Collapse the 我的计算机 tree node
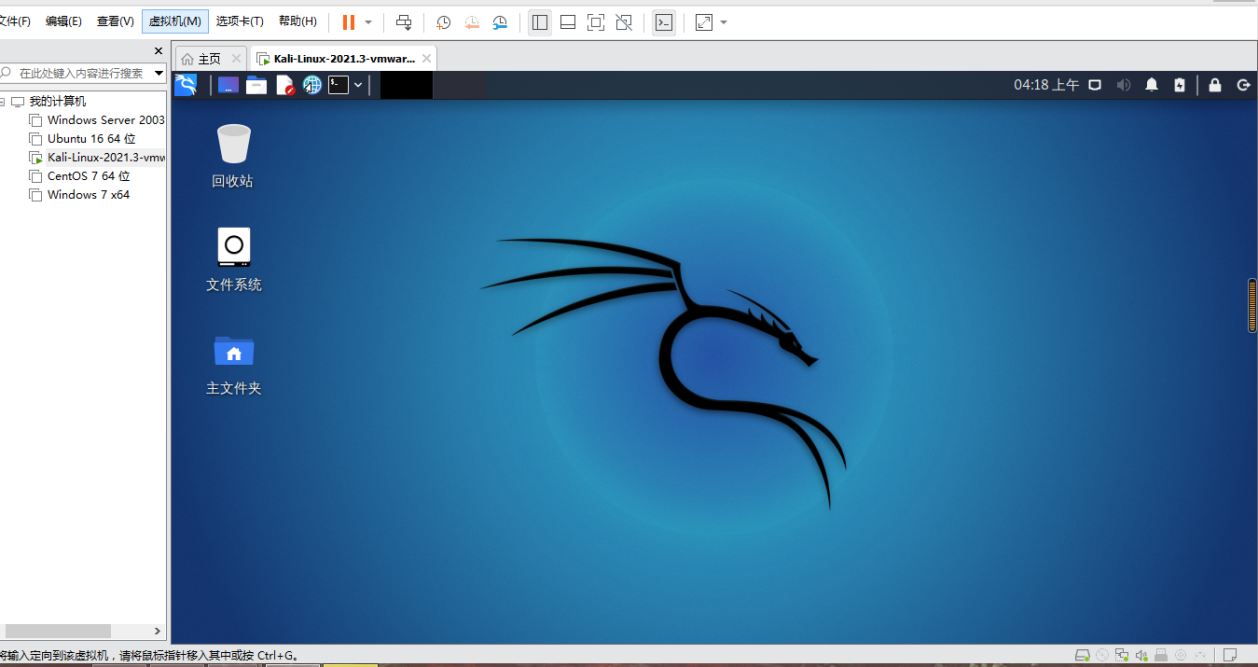This screenshot has width=1258, height=667. [4, 101]
